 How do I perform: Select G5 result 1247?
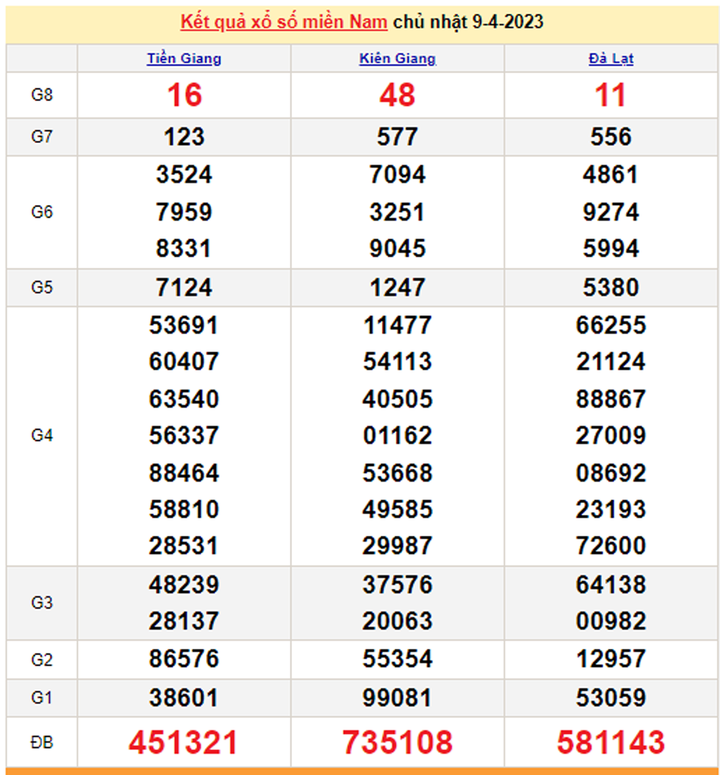click(397, 288)
